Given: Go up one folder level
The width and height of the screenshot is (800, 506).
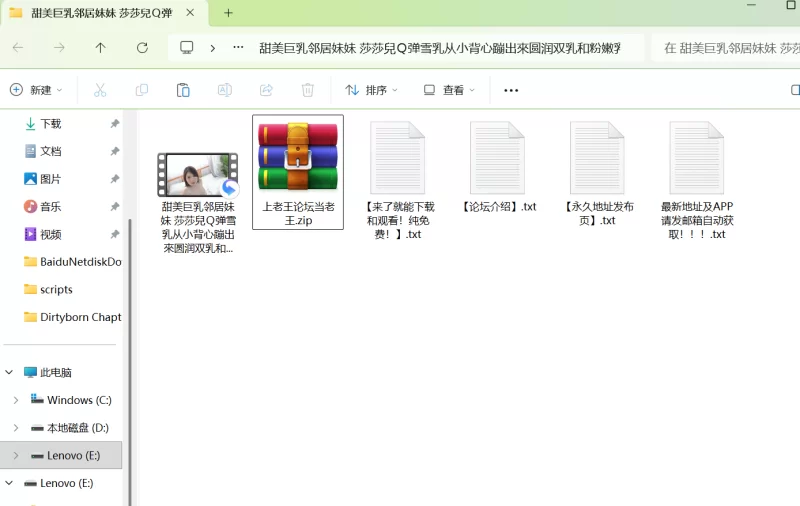Looking at the screenshot, I should [100, 47].
